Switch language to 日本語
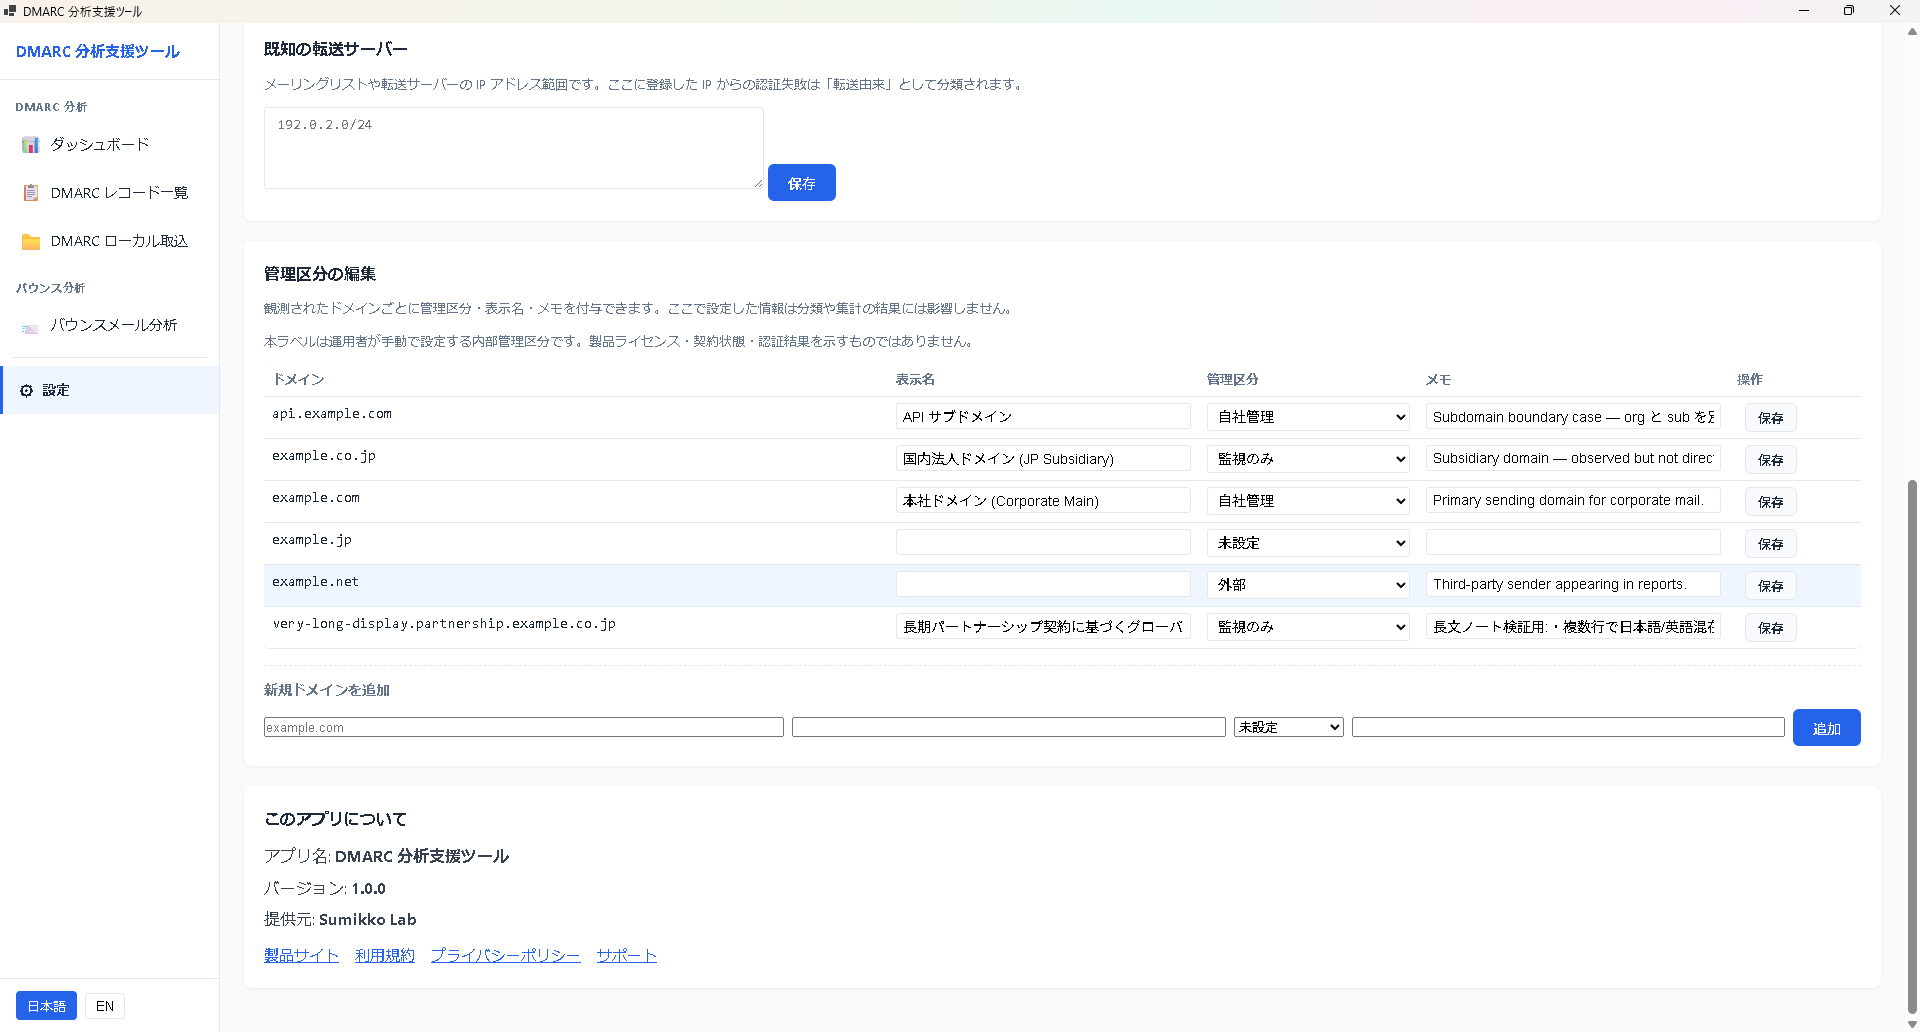This screenshot has width=1920, height=1032. coord(46,1006)
